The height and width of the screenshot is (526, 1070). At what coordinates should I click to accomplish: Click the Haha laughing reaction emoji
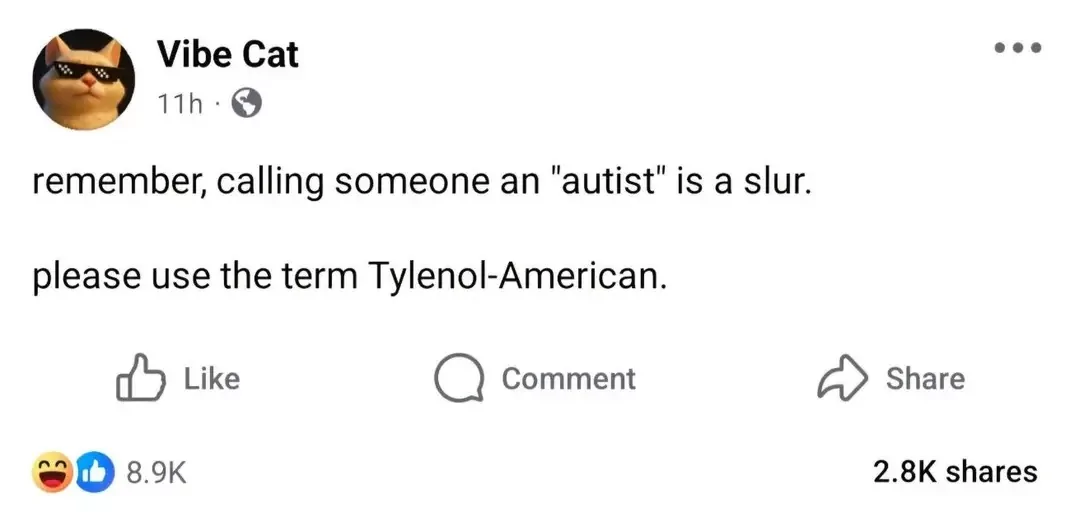coord(53,472)
